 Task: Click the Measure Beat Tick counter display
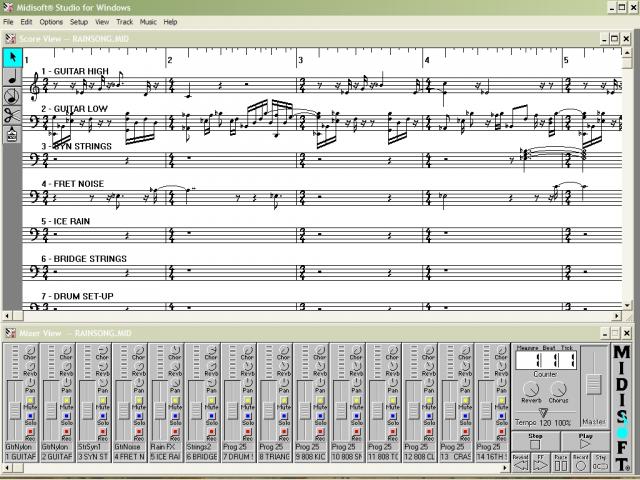[x=544, y=361]
